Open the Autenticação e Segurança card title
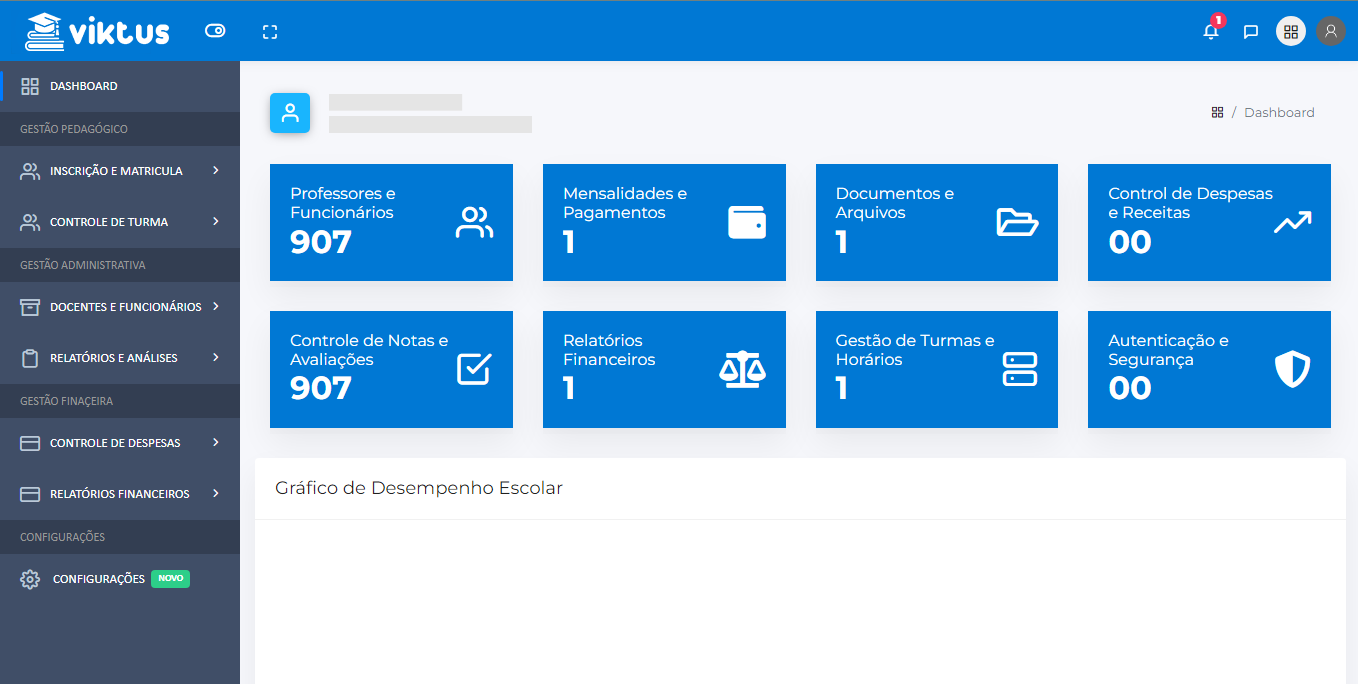 coord(1168,350)
